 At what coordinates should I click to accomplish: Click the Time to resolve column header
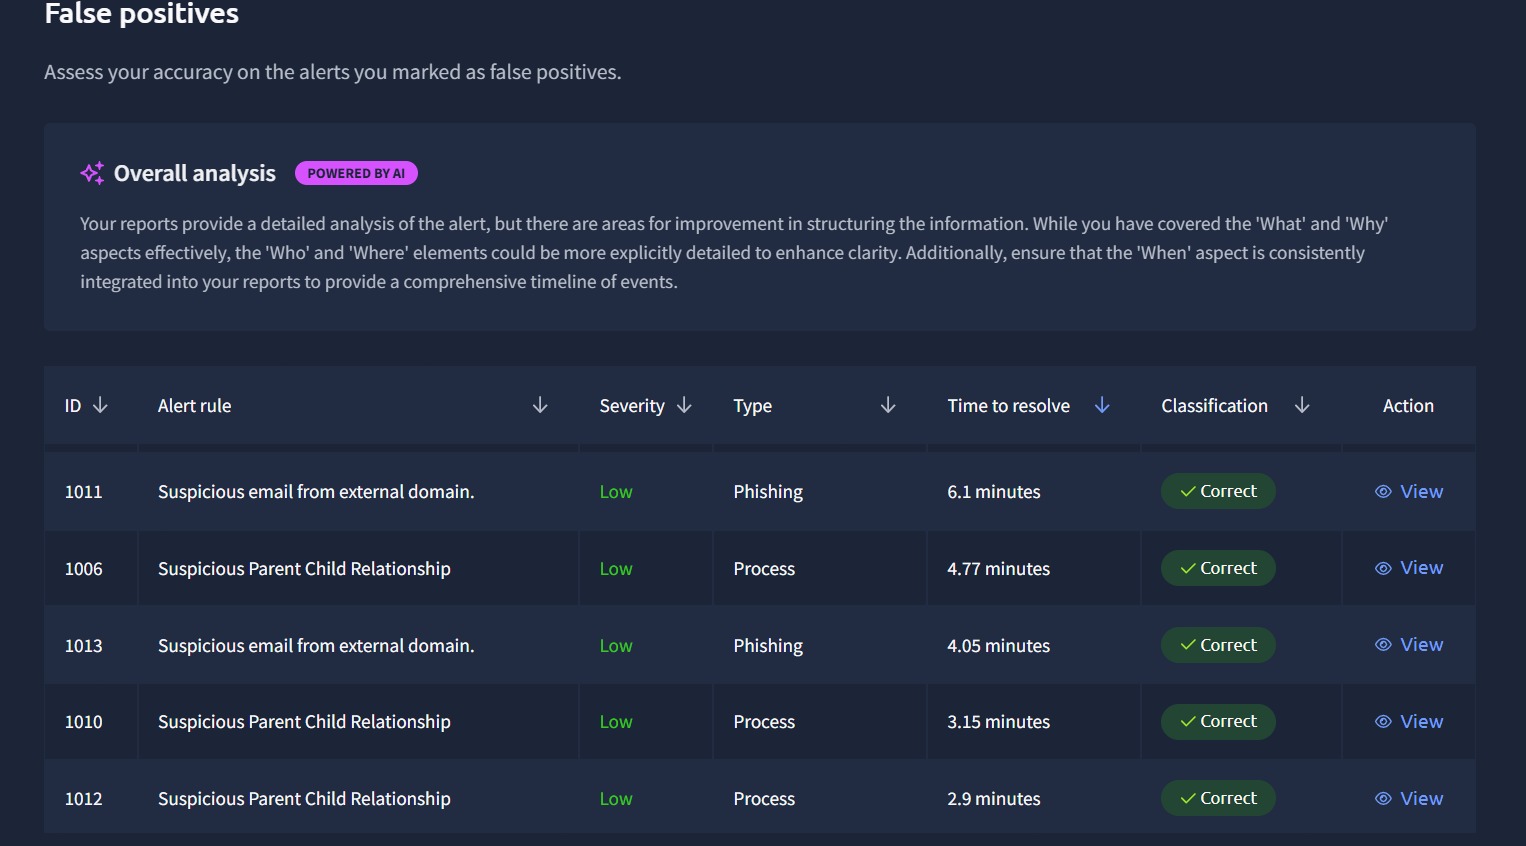pos(1008,405)
